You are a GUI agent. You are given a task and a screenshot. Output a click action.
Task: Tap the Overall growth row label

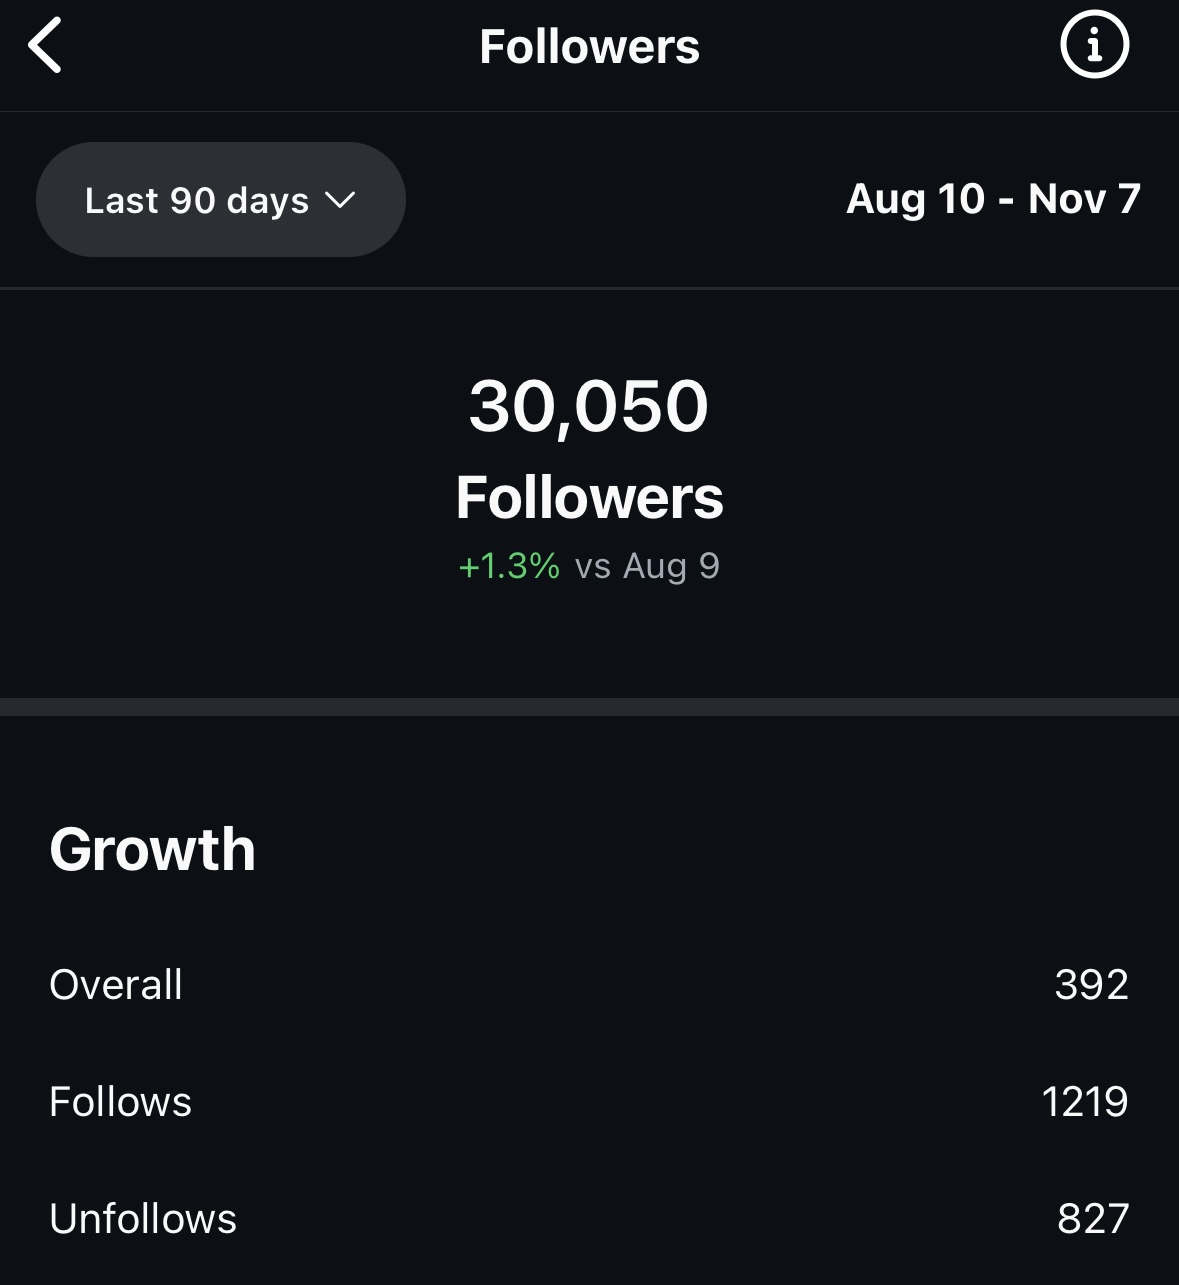click(116, 985)
